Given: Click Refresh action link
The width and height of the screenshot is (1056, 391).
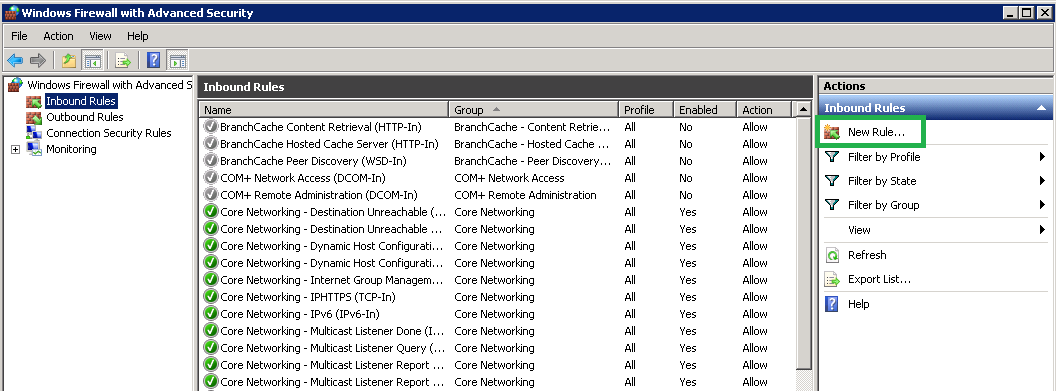Looking at the screenshot, I should pyautogui.click(x=867, y=255).
